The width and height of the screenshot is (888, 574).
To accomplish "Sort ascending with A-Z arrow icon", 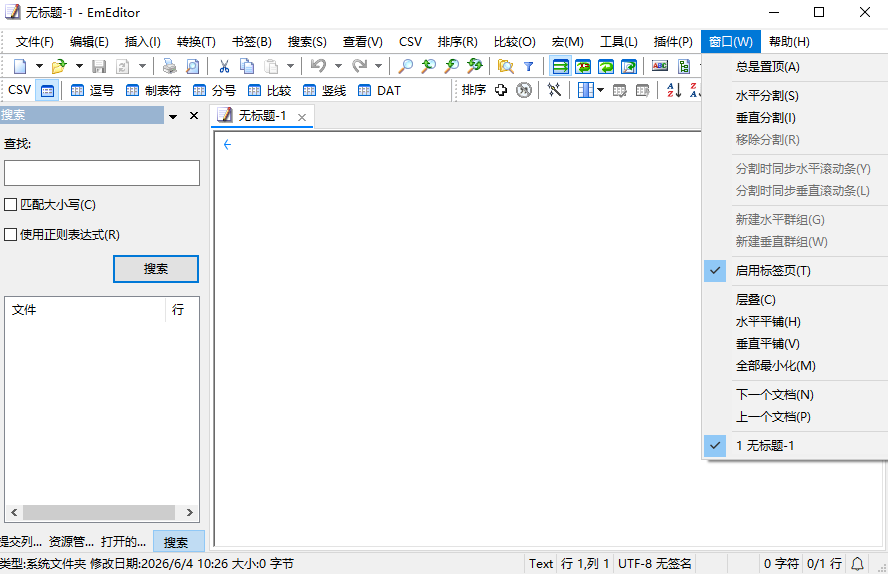I will tap(674, 90).
